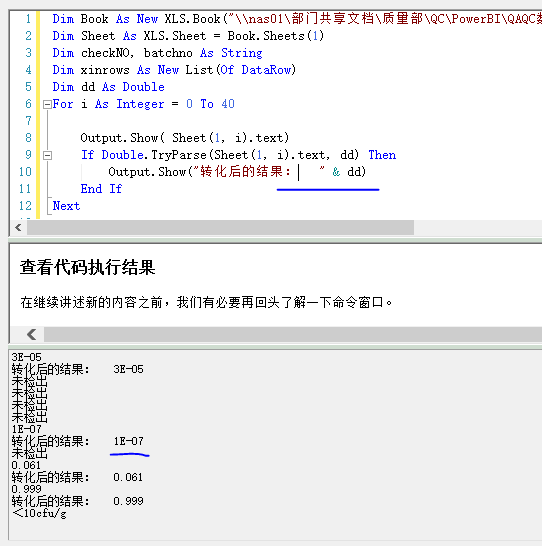The width and height of the screenshot is (542, 546).
Task: Click 'Book.Sheets(1)' on line 2
Action: pos(276,36)
